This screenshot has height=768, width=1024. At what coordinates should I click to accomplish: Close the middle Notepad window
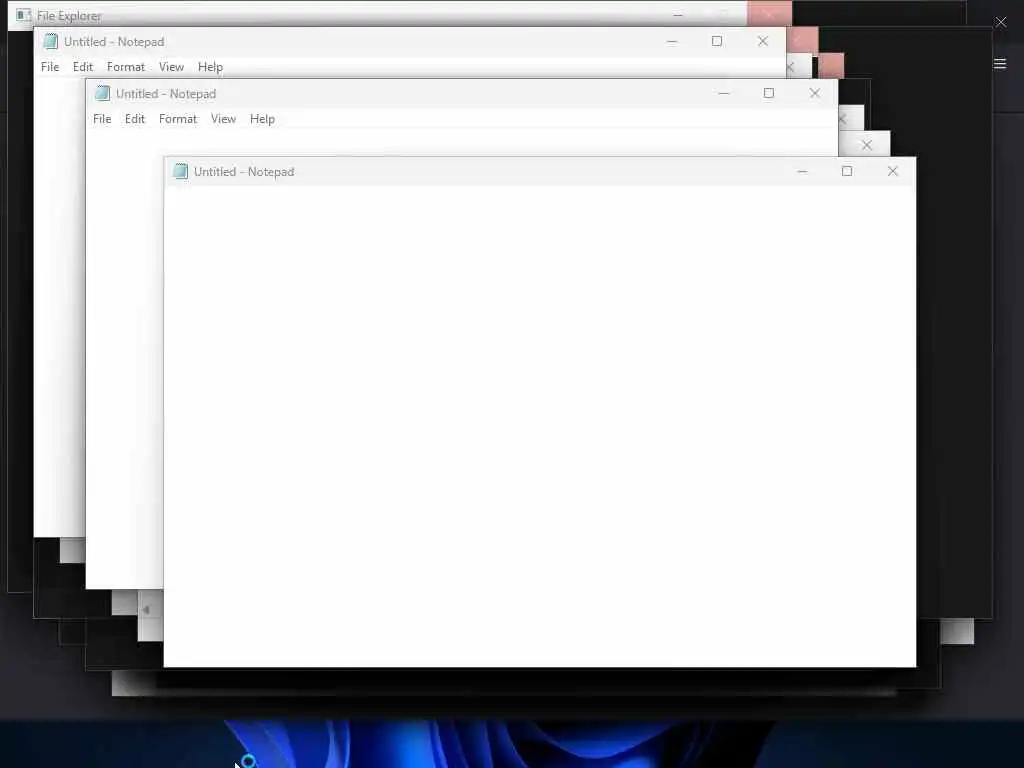point(814,93)
